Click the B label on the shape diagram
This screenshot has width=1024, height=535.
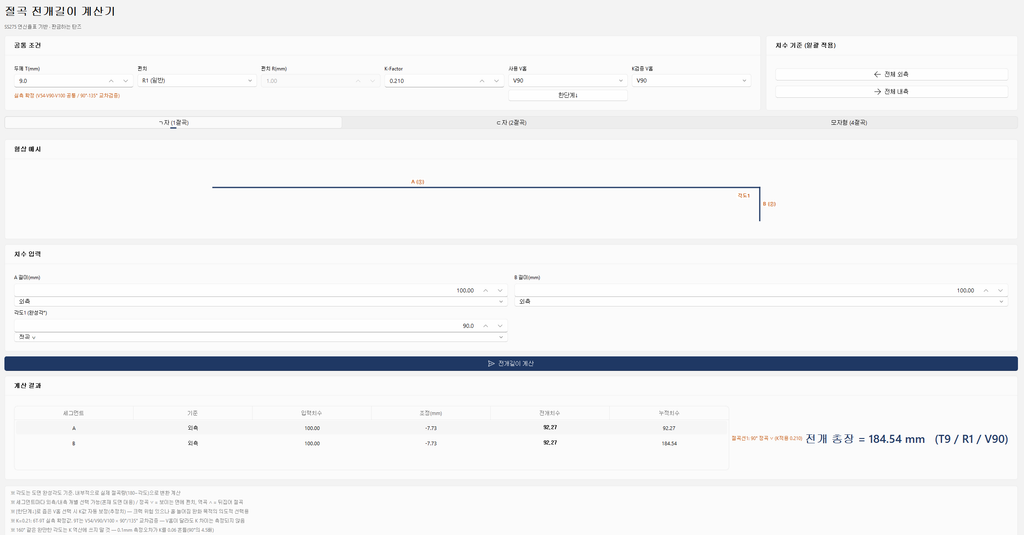click(x=769, y=204)
